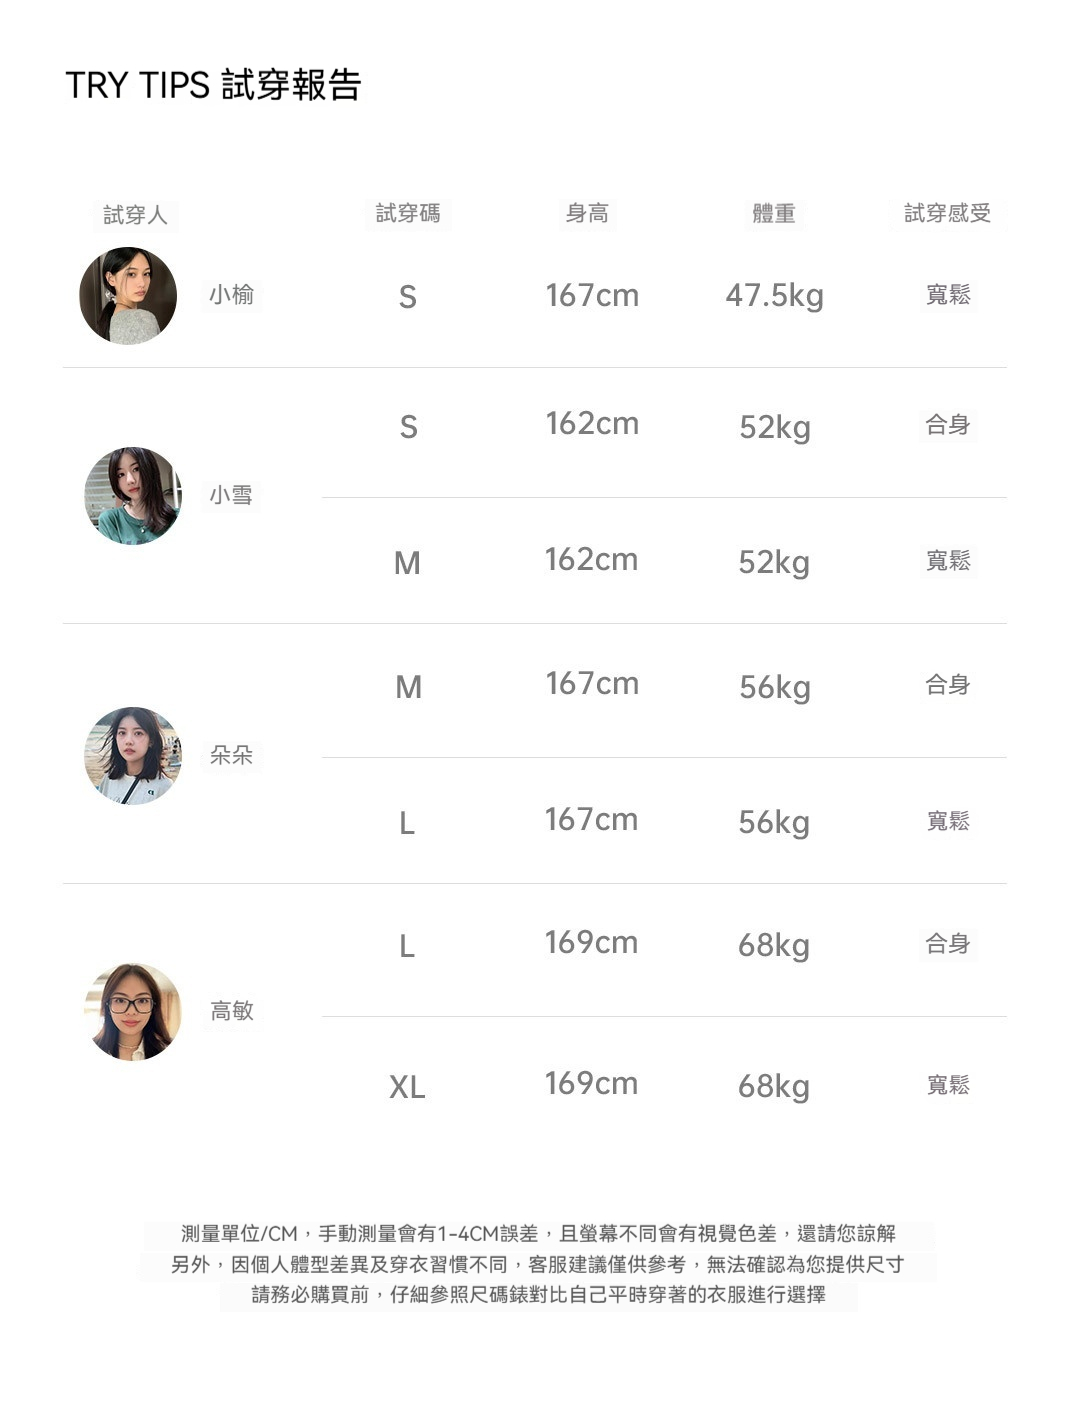The width and height of the screenshot is (1080, 1418).
Task: Click the name label 小榆
Action: [x=232, y=295]
